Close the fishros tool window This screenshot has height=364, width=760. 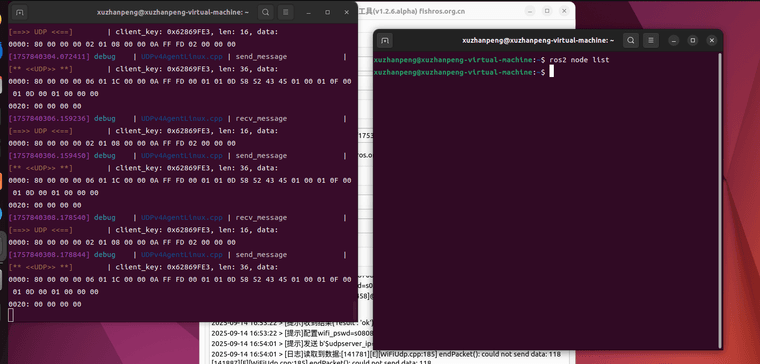point(564,11)
